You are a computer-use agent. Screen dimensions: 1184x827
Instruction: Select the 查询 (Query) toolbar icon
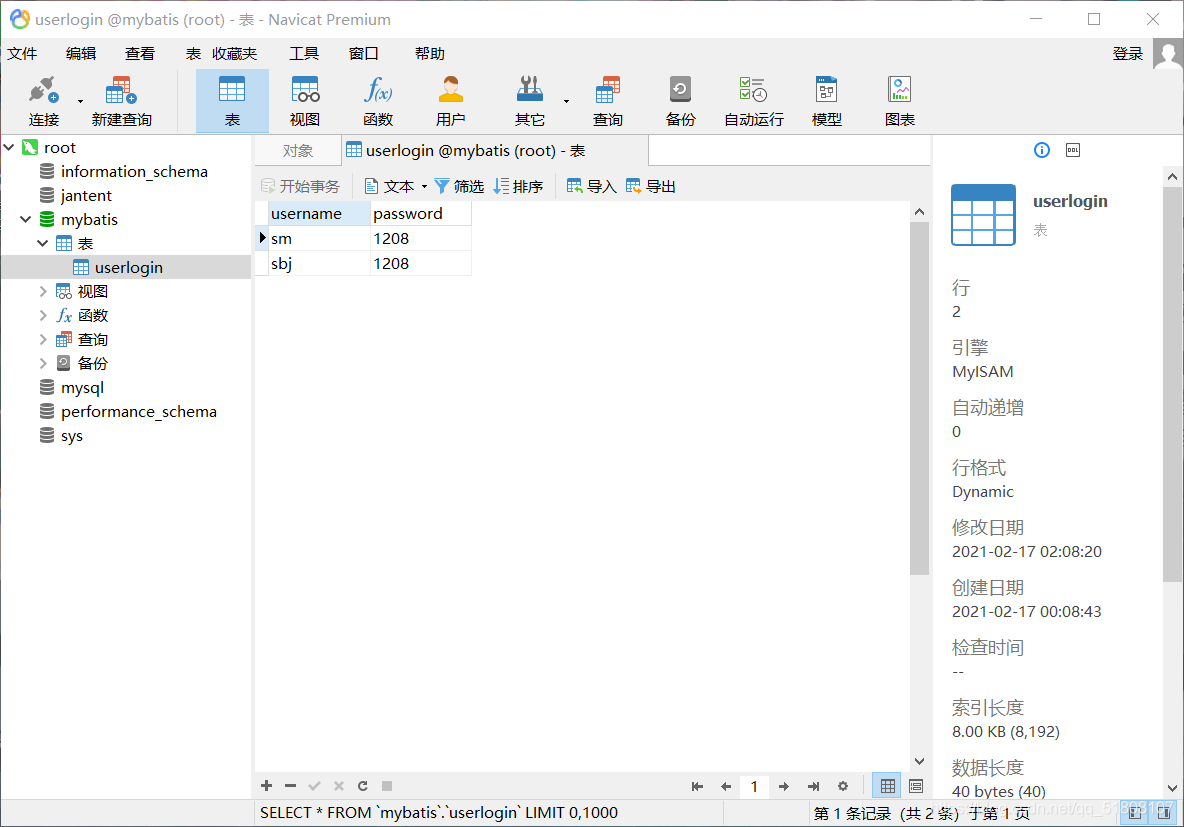tap(607, 100)
